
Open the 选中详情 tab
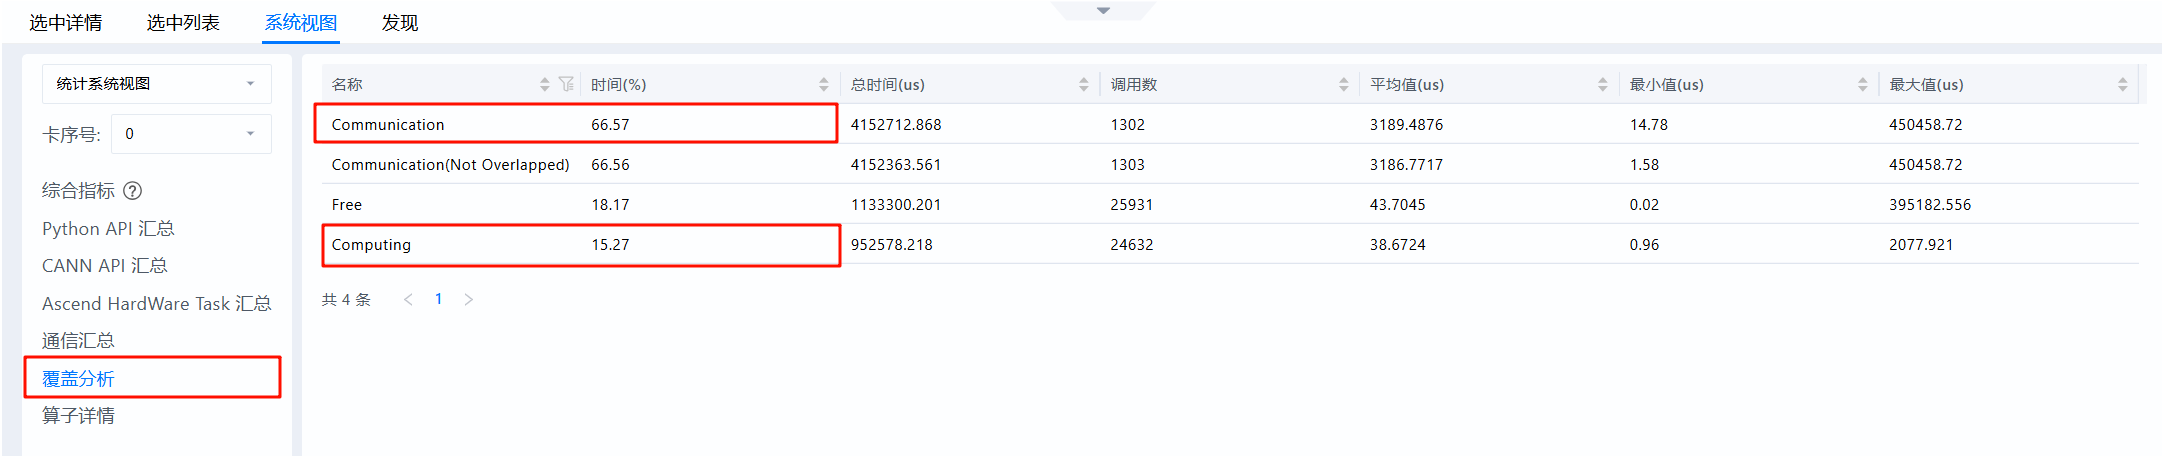click(x=66, y=22)
